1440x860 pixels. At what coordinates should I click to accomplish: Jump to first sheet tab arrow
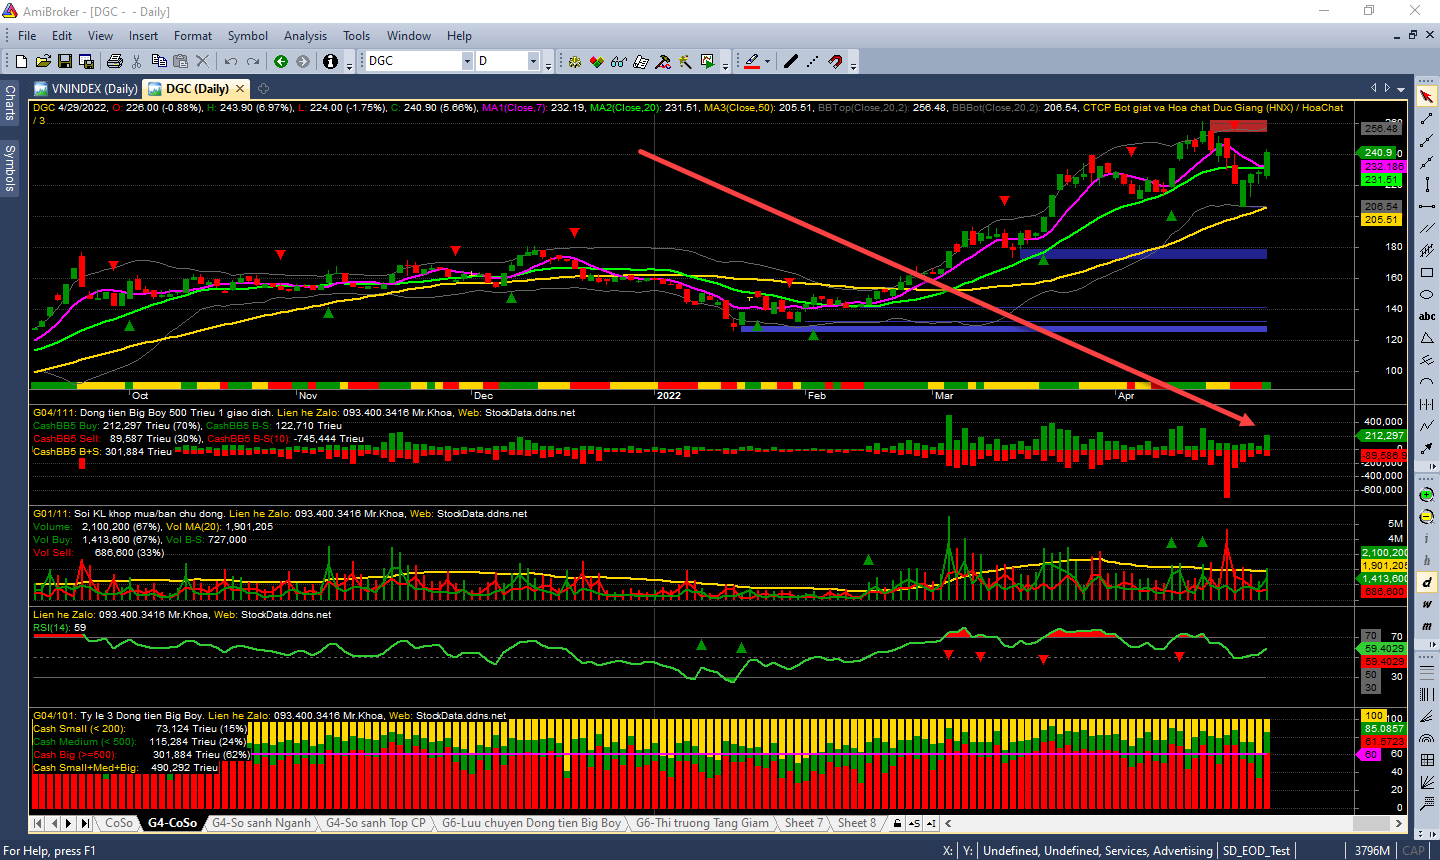(x=38, y=823)
